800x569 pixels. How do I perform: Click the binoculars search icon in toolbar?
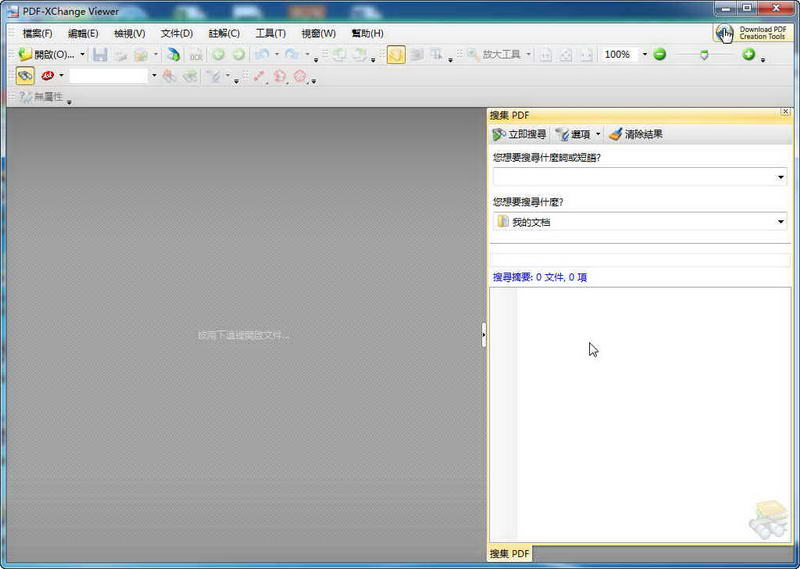coord(26,76)
